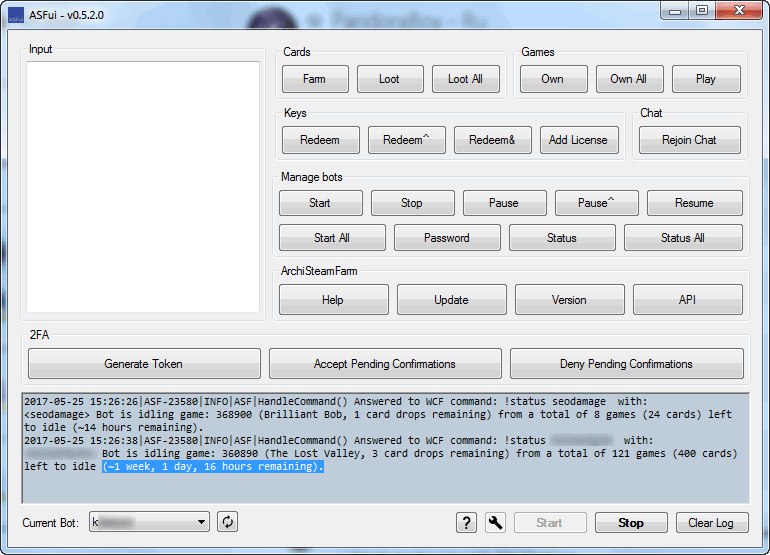Image resolution: width=770 pixels, height=555 pixels.
Task: Click the Own button in Games
Action: click(x=553, y=79)
